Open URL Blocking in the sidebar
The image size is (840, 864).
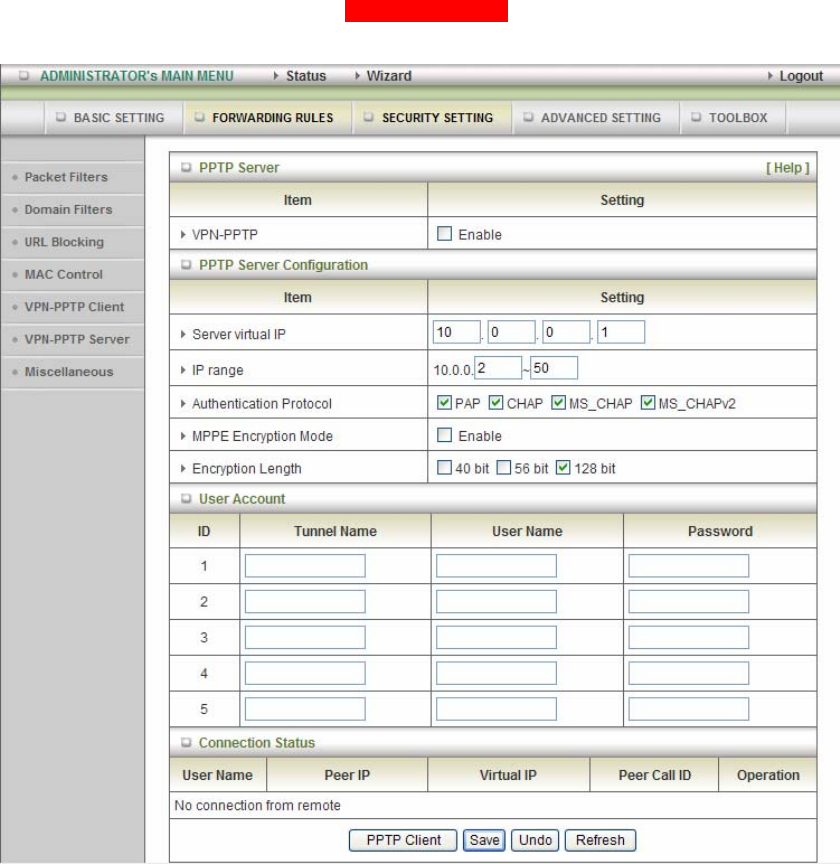(x=64, y=242)
